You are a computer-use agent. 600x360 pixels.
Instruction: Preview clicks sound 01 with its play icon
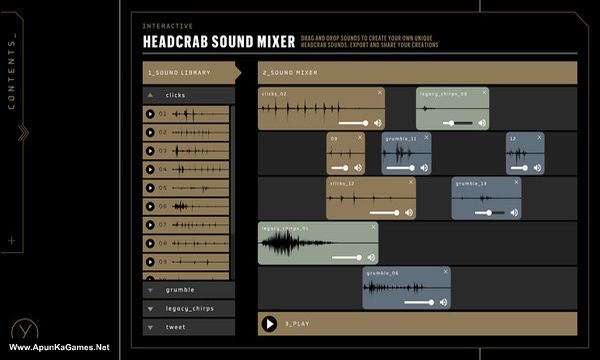tap(150, 114)
